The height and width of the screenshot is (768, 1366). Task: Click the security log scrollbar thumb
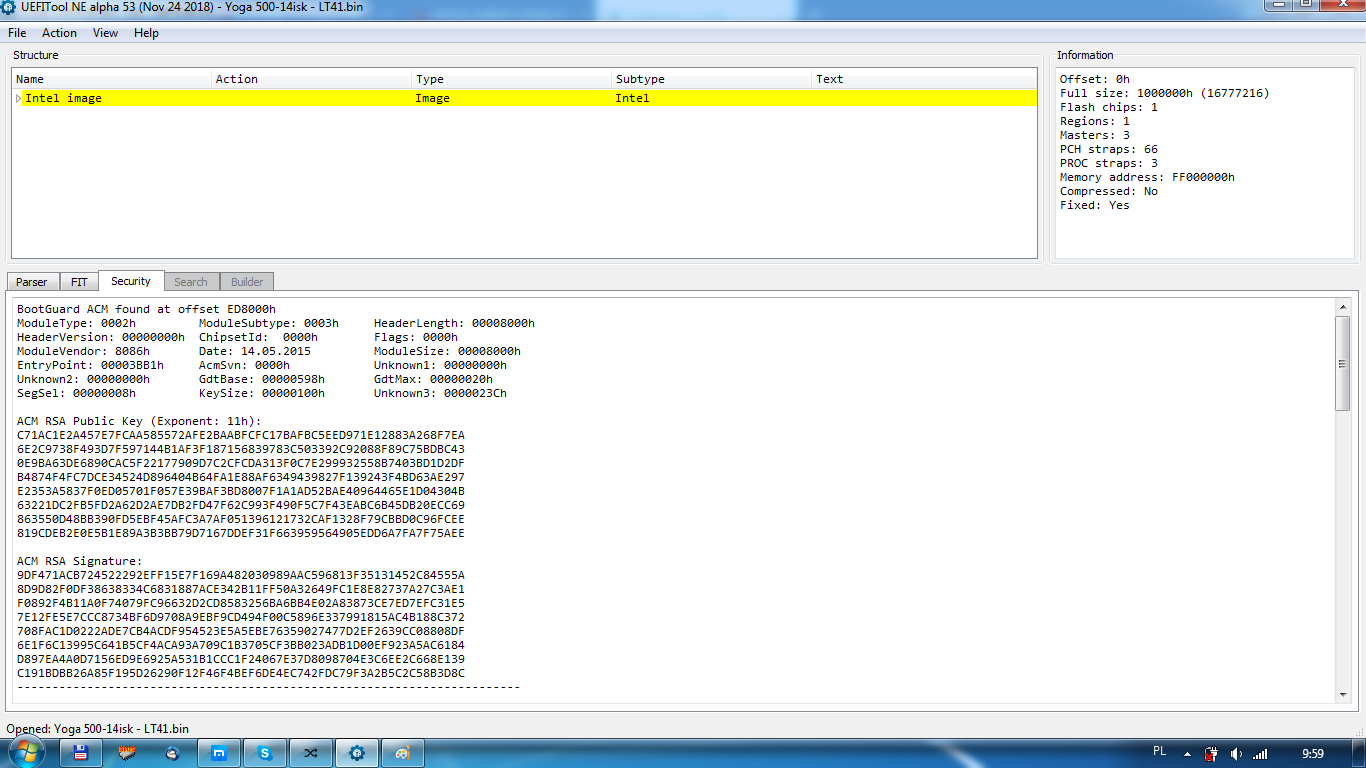pyautogui.click(x=1343, y=363)
